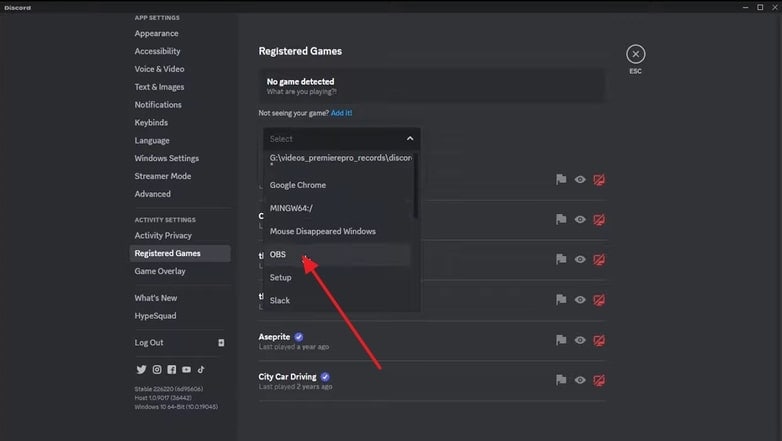Screen dimensions: 782x441
Task: Click the 'No game detected' banner
Action: 432,86
